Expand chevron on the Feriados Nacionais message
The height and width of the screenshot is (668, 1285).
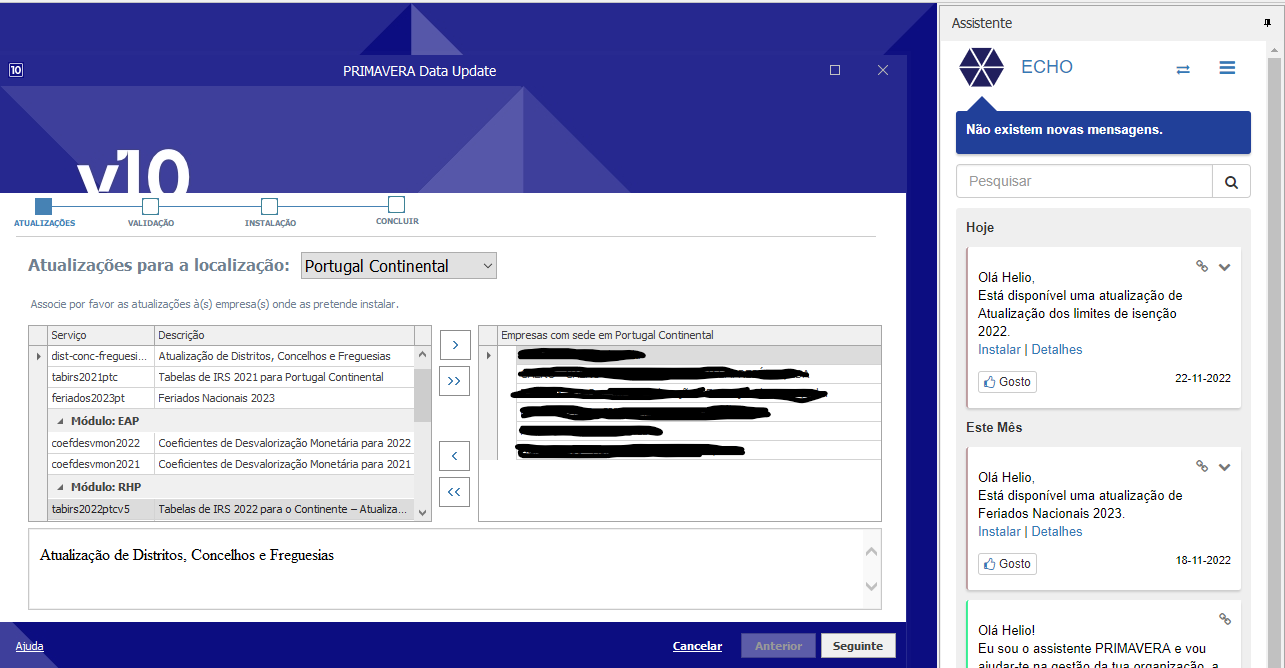(1224, 467)
